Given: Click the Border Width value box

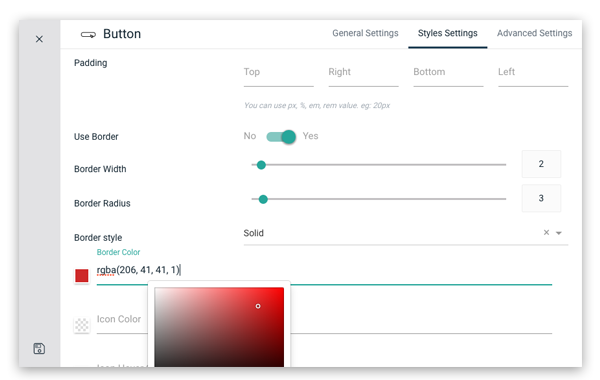Looking at the screenshot, I should pos(541,164).
